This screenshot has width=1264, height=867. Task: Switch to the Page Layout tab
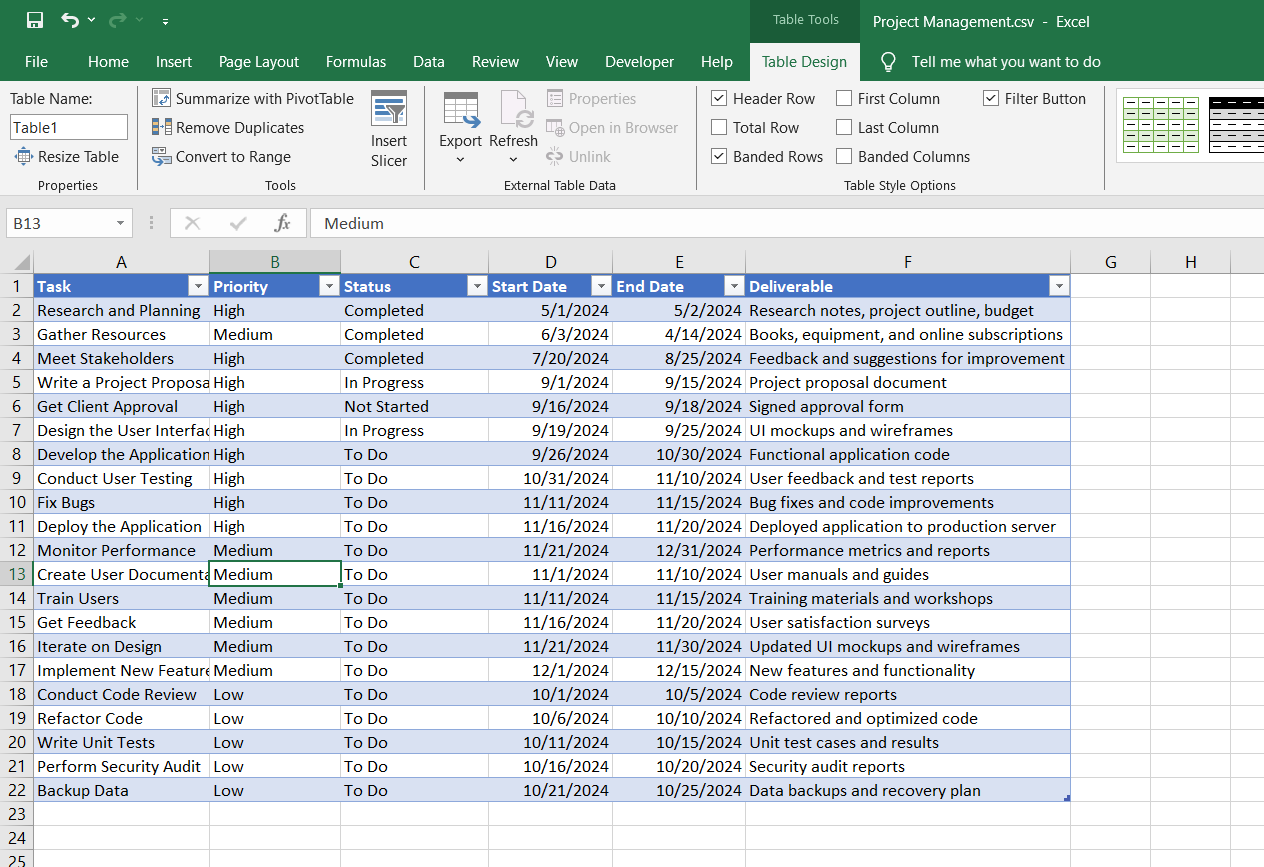coord(259,61)
